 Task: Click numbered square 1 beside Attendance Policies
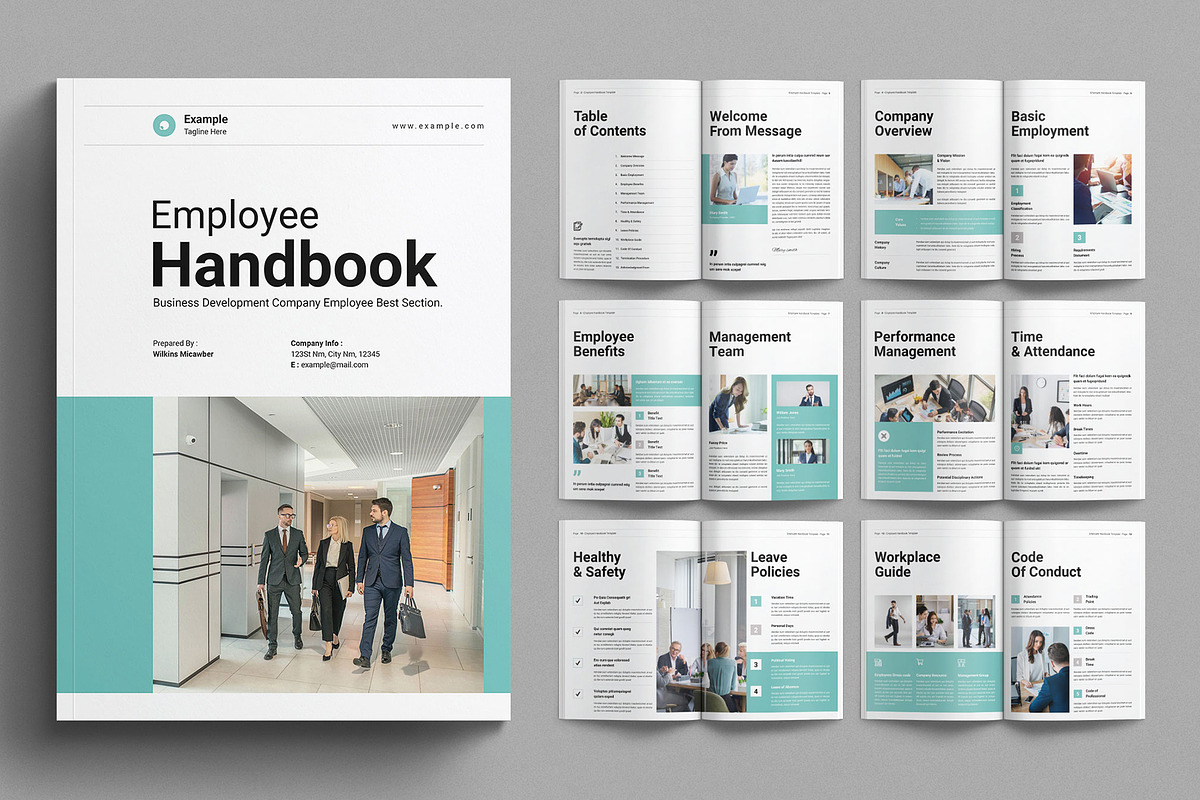[1016, 600]
